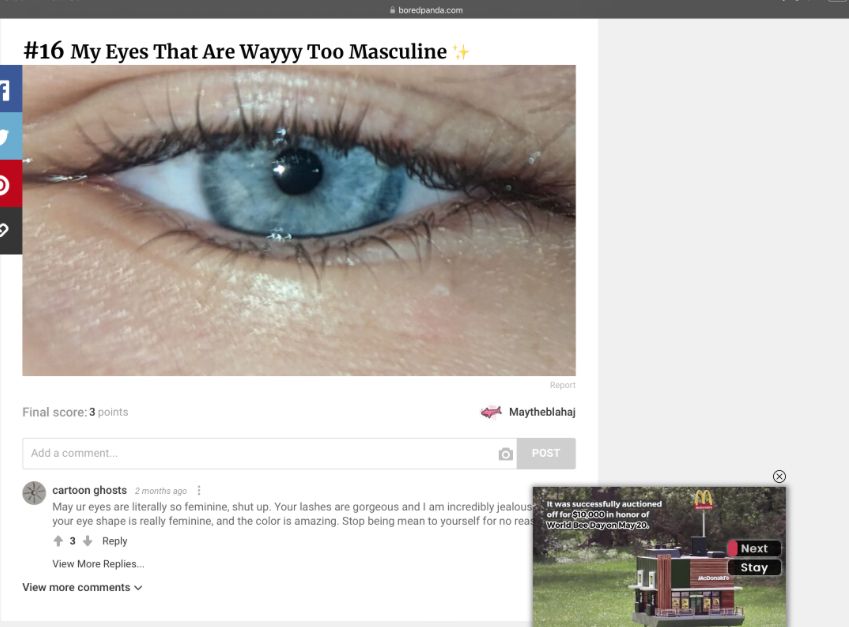Downvote cartoon ghosts' comment
The width and height of the screenshot is (849, 627).
87,541
